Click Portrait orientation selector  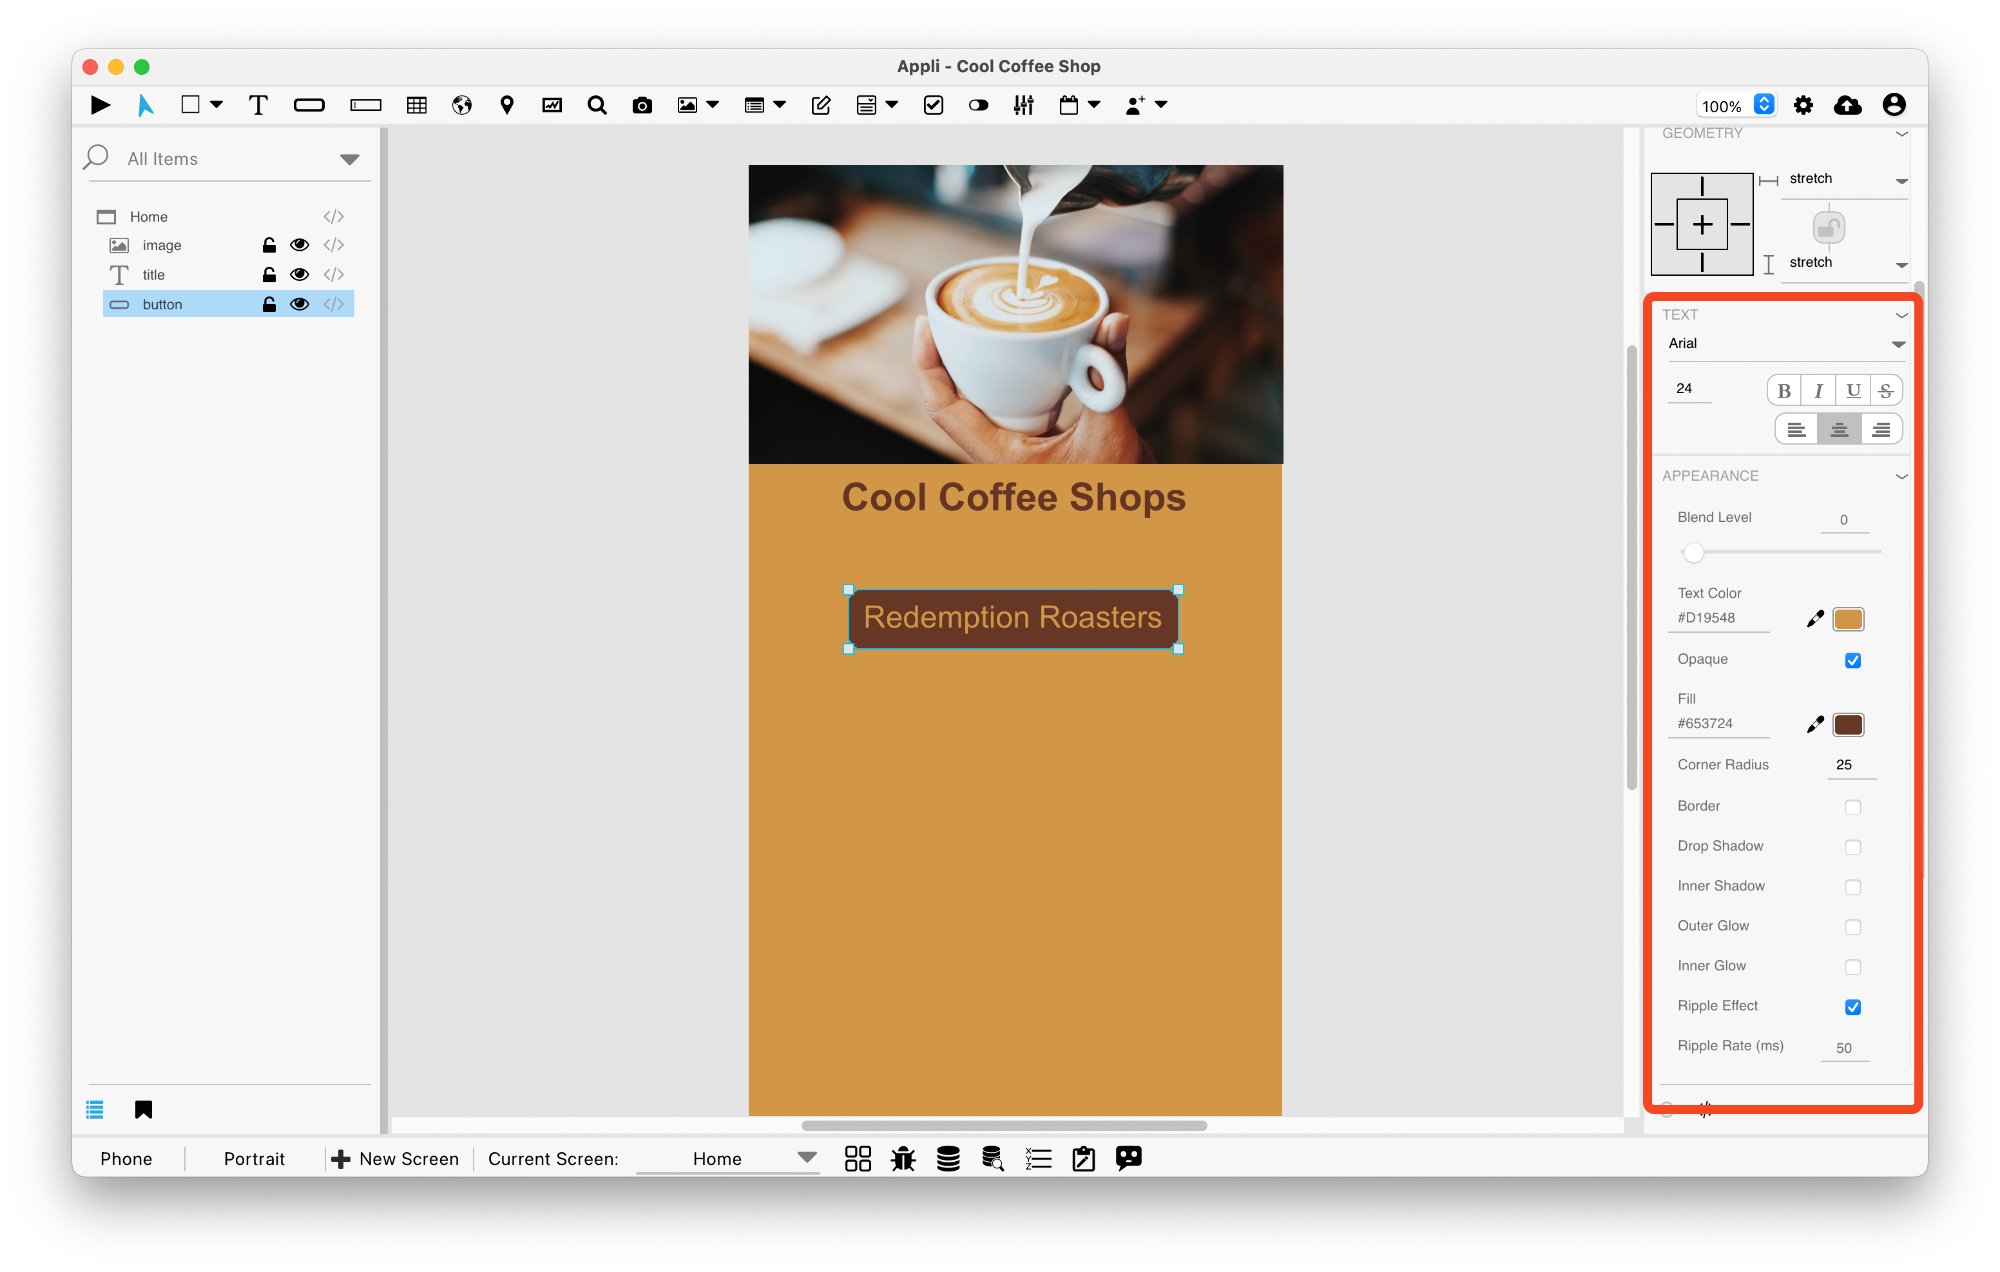click(254, 1158)
